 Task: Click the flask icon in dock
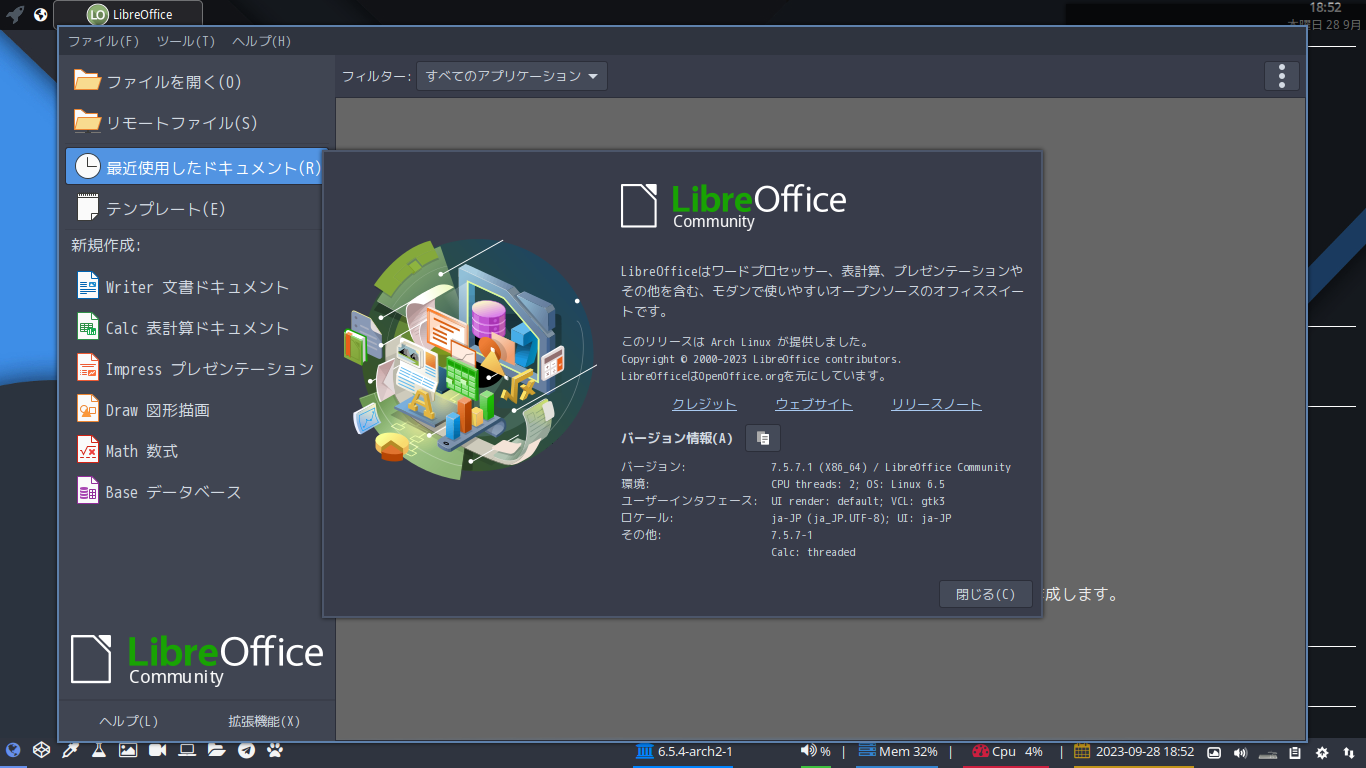(99, 750)
